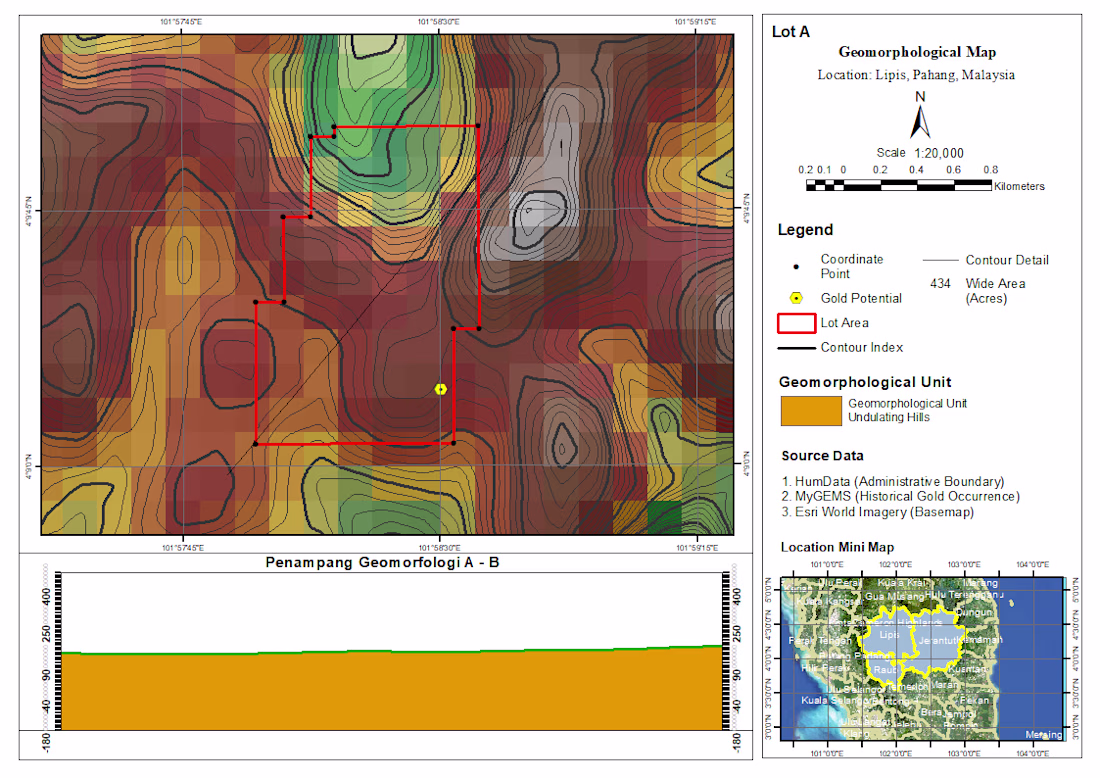The width and height of the screenshot is (1100, 778).
Task: Click the Lipis region on mini map
Action: point(888,634)
